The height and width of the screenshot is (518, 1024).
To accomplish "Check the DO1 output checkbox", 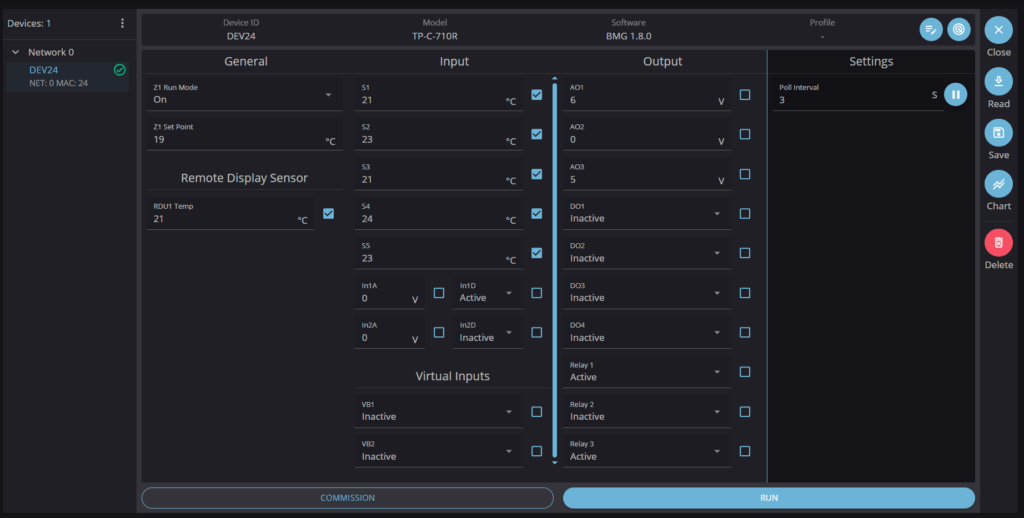I will click(744, 214).
